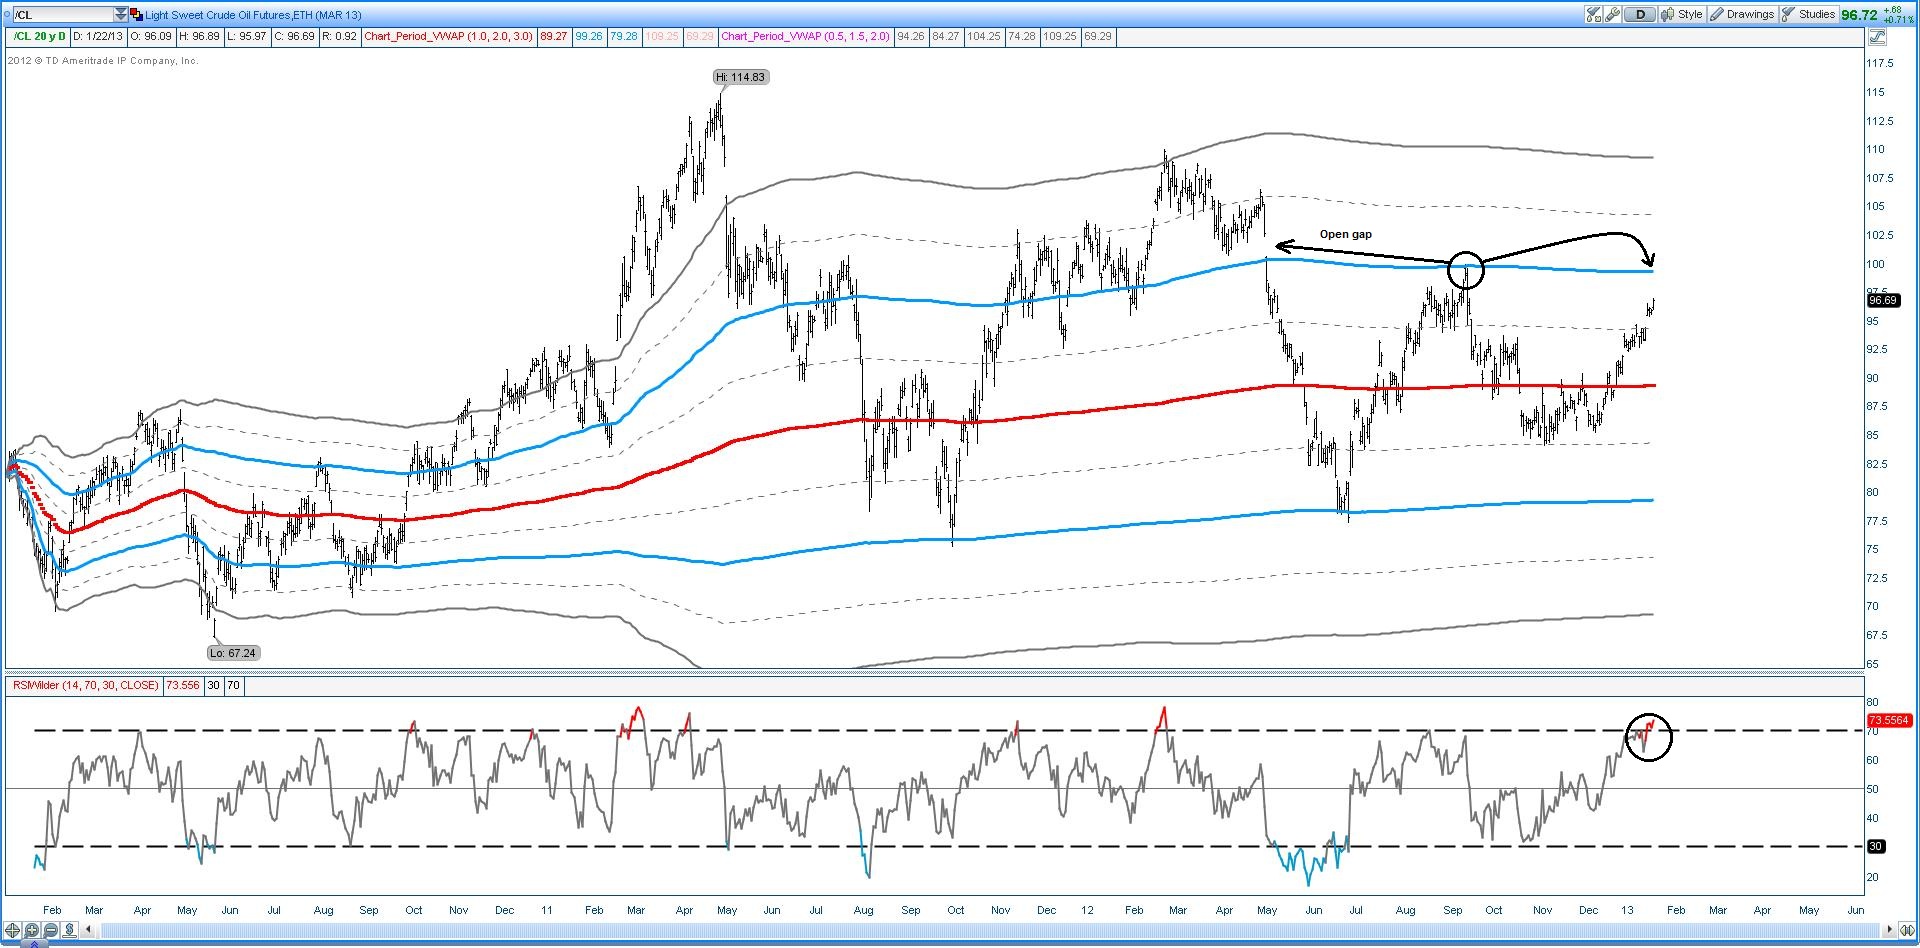Screen dimensions: 1920x948
Task: Click the 'L: 95.97' low value
Action: pos(247,37)
